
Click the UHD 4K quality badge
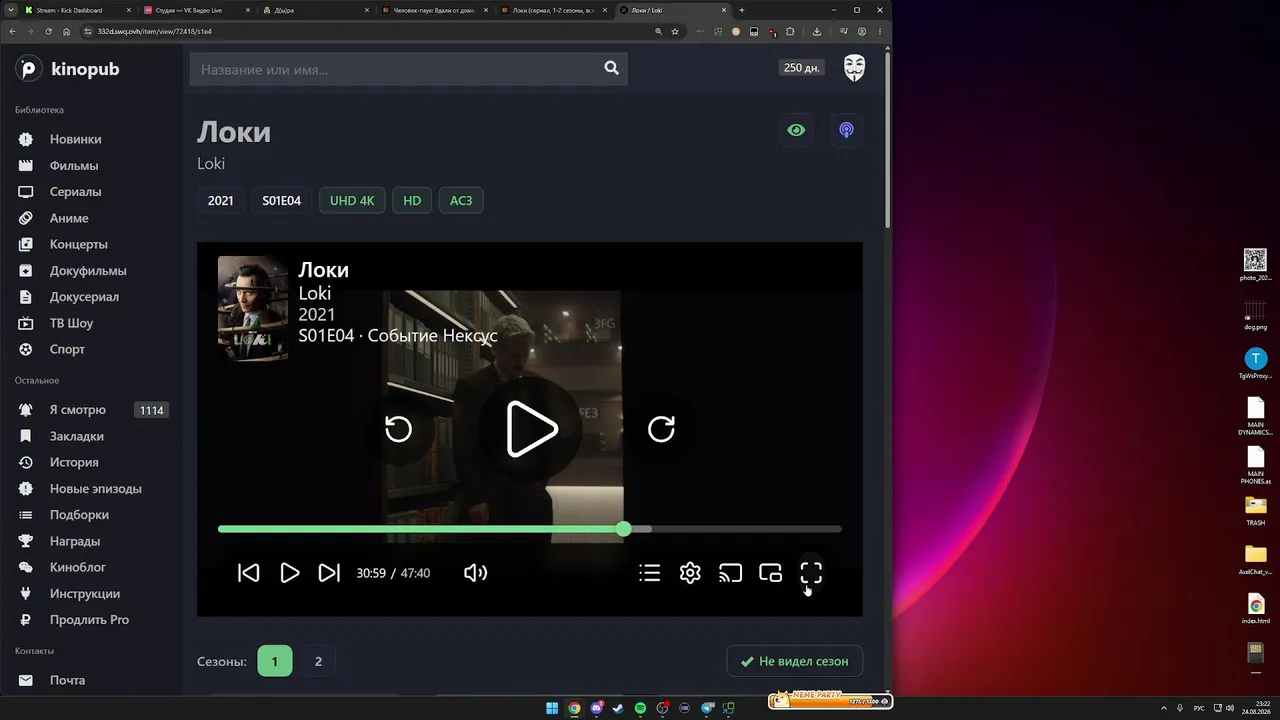(352, 200)
